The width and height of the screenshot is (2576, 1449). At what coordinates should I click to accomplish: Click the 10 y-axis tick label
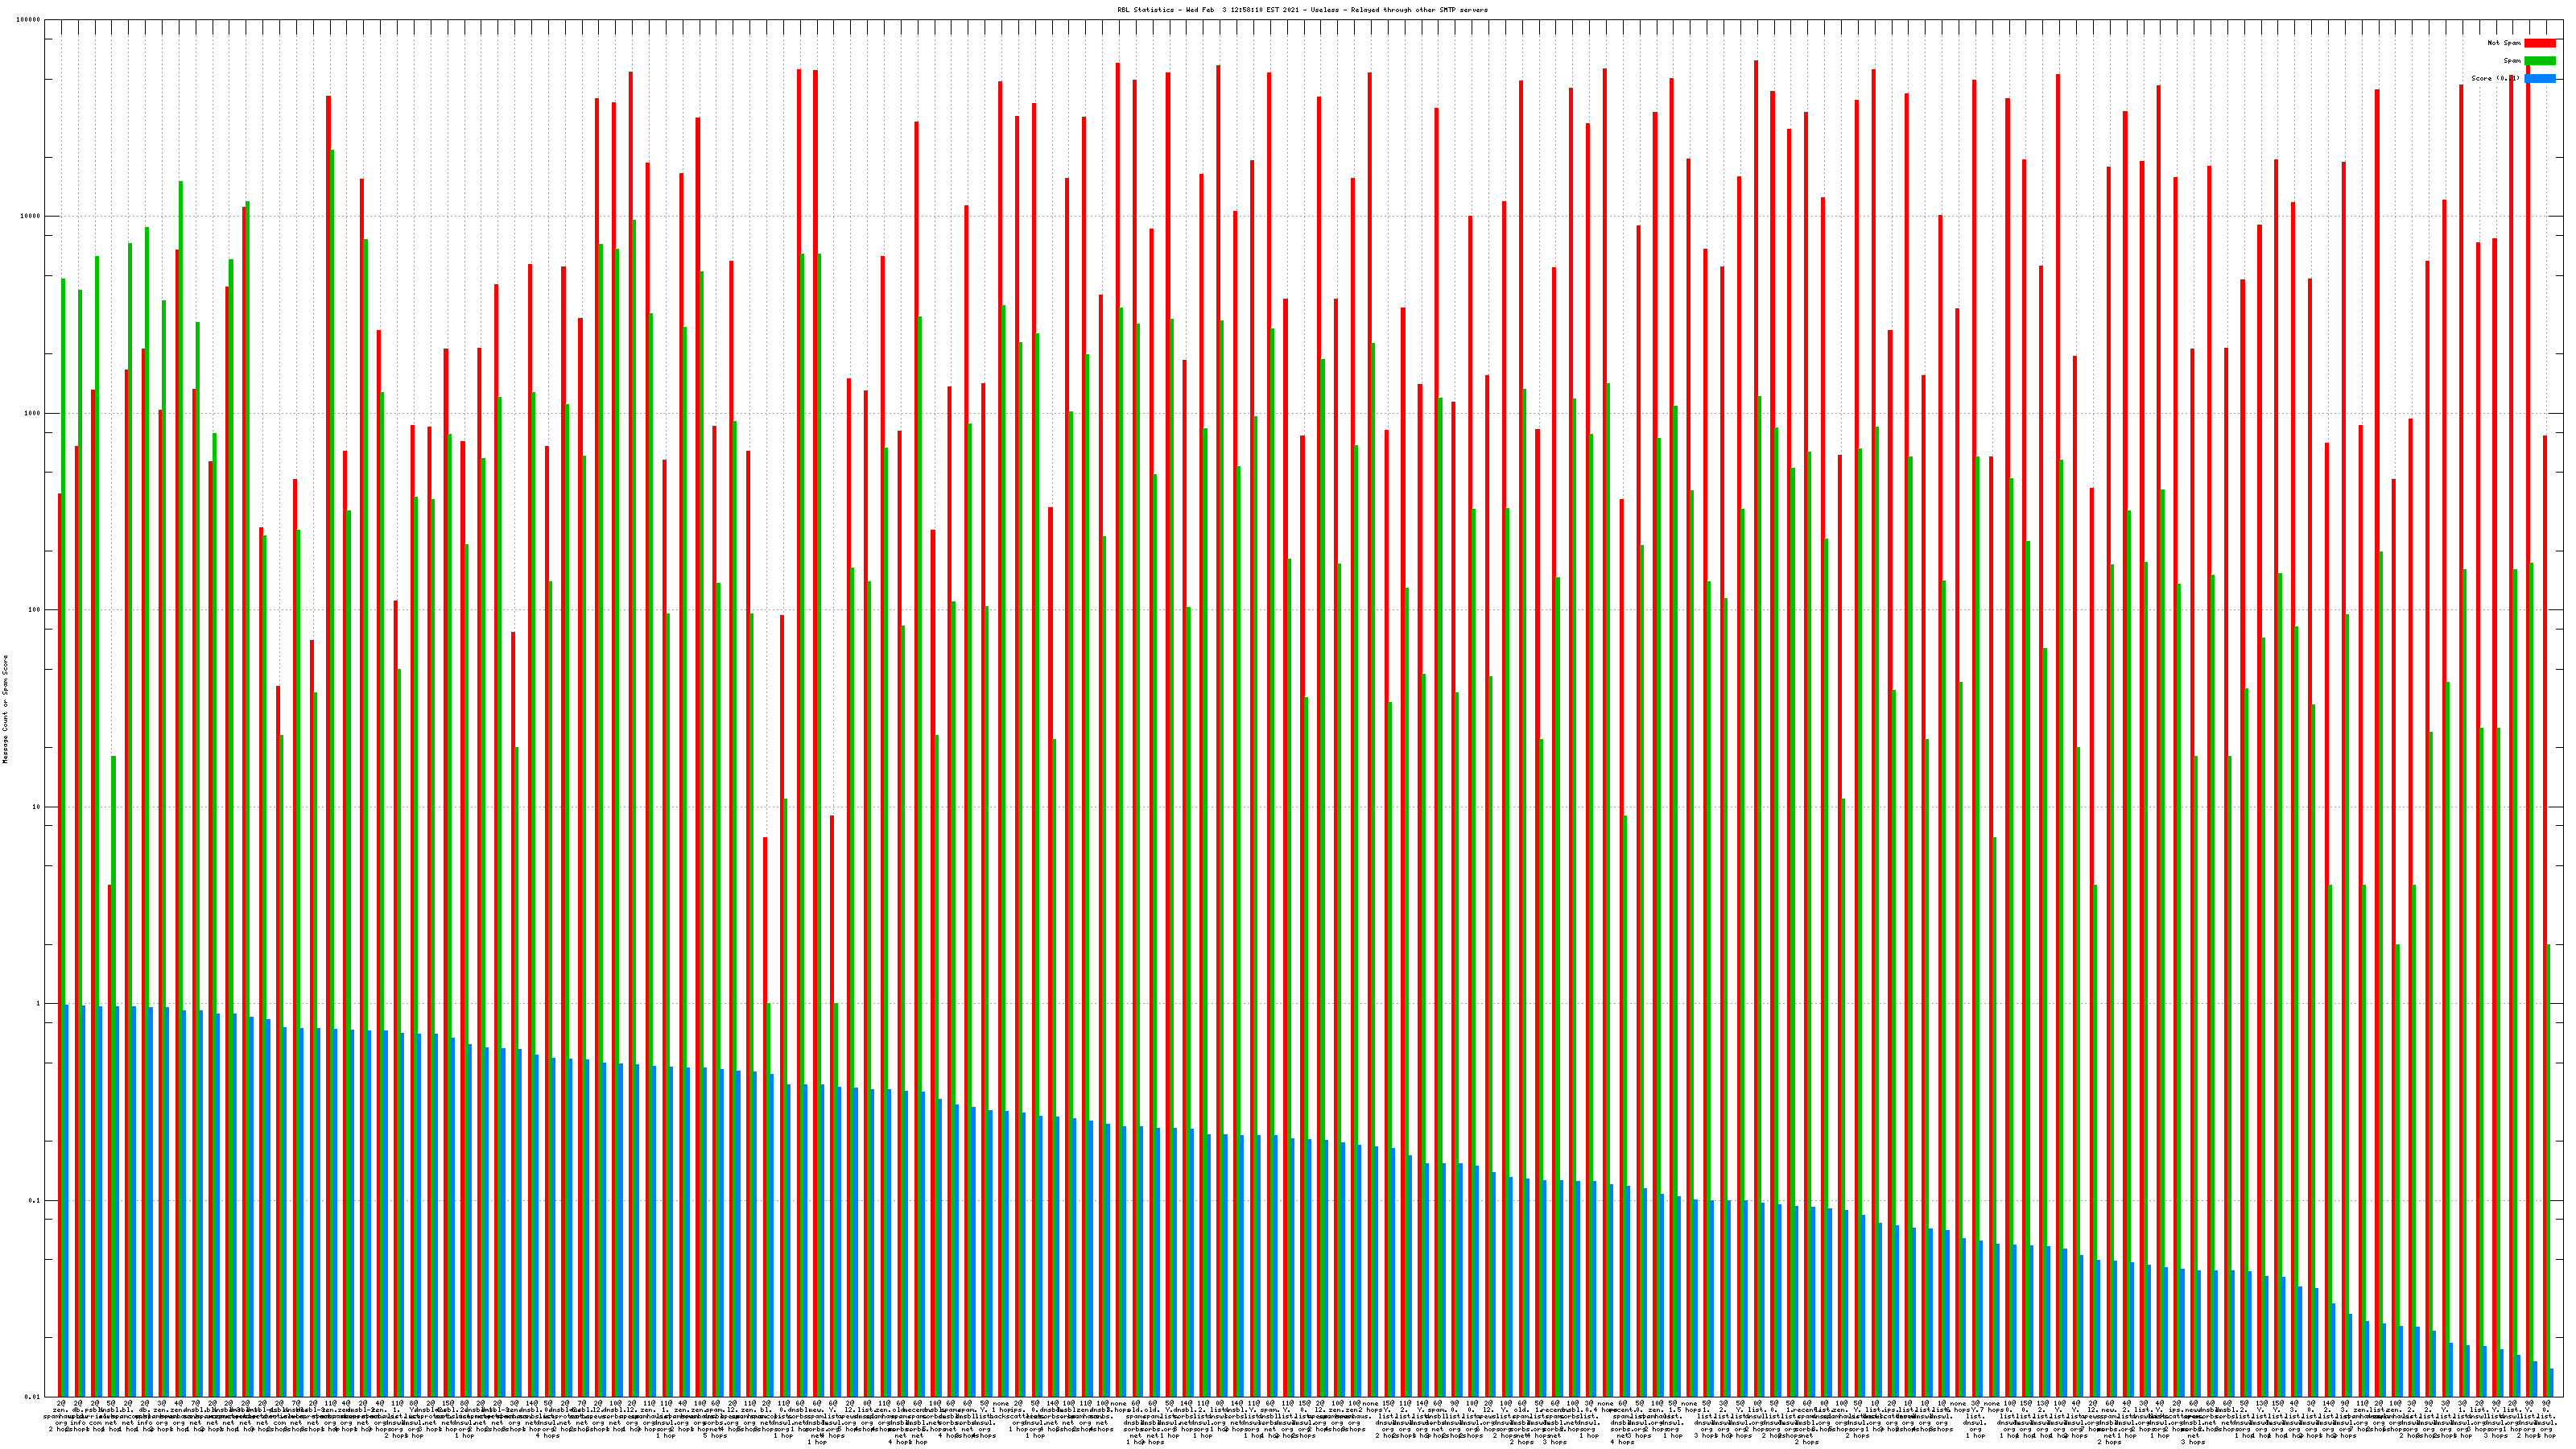(37, 807)
